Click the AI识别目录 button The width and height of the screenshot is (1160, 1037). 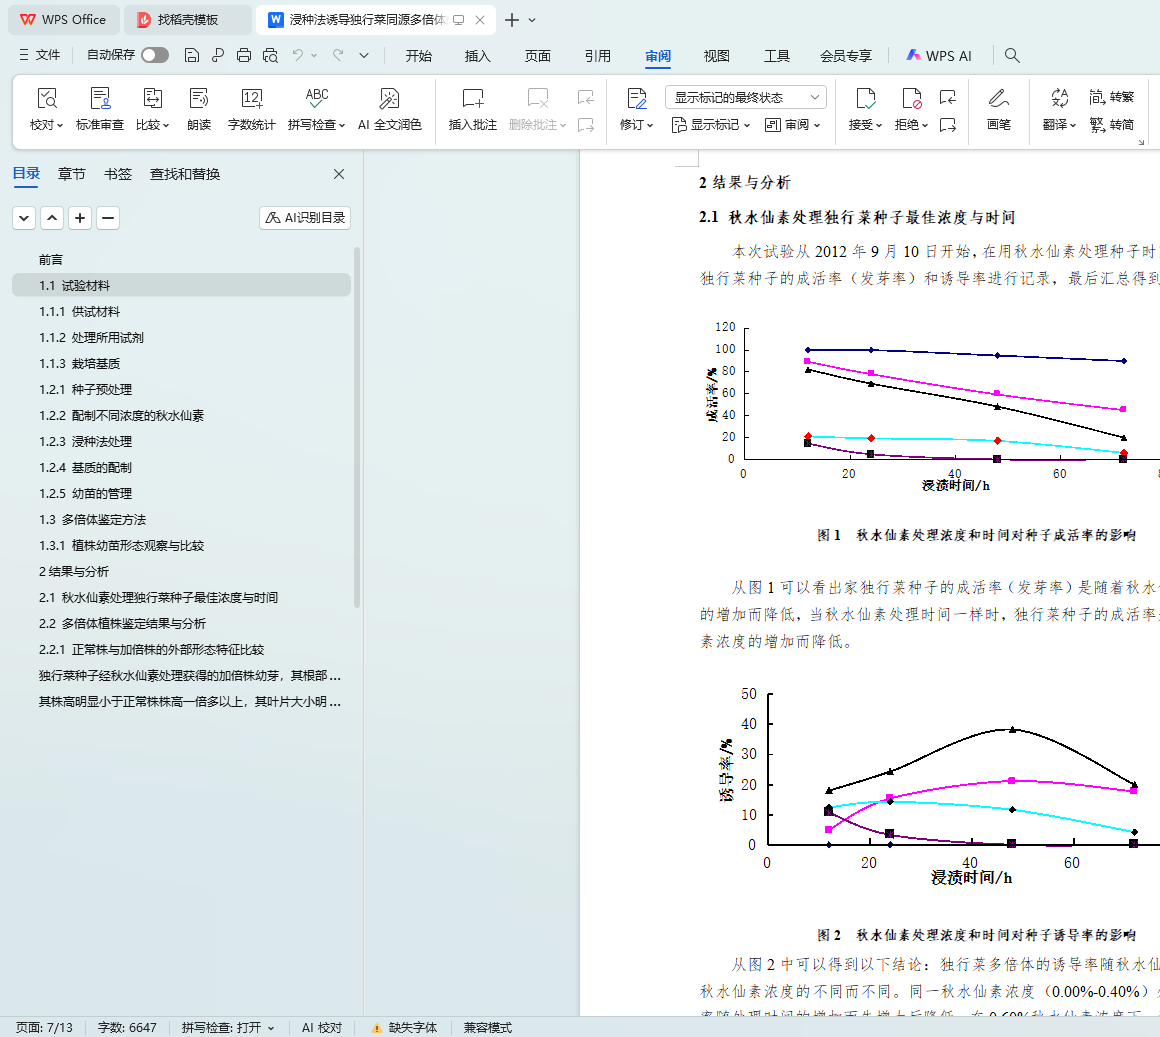305,218
